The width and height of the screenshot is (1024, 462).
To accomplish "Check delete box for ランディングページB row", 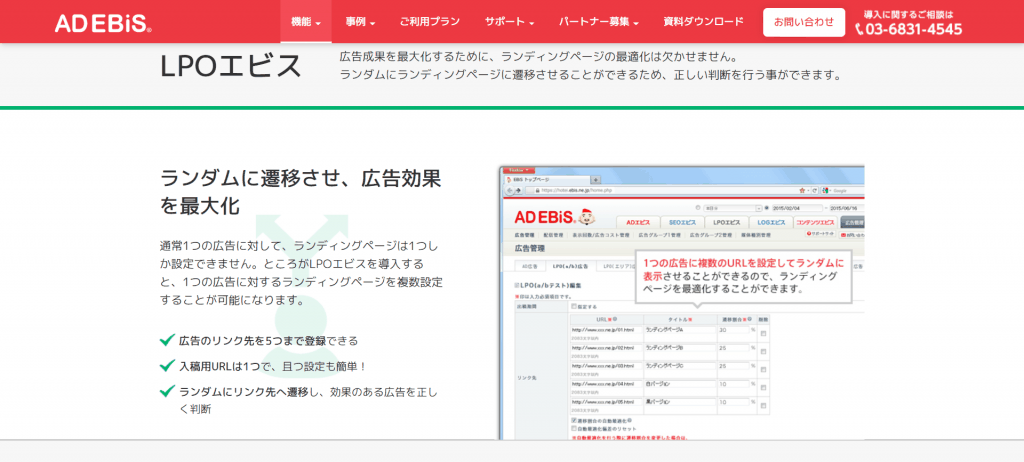I will 763,350.
